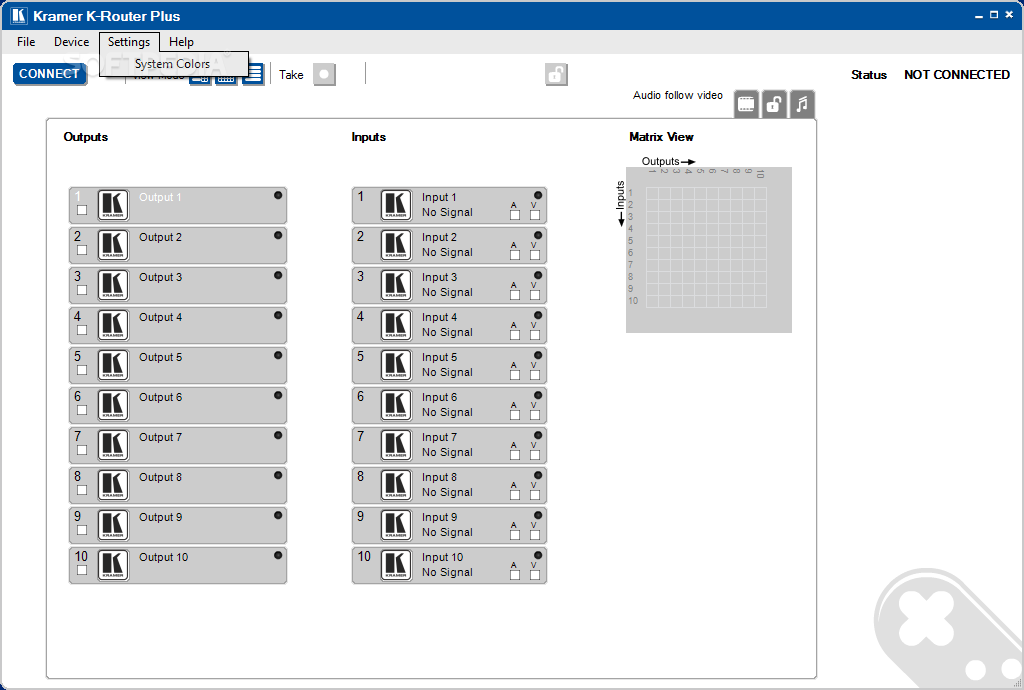Screen dimensions: 1024x690
Task: Click the status LED on Output 8
Action: tap(278, 475)
